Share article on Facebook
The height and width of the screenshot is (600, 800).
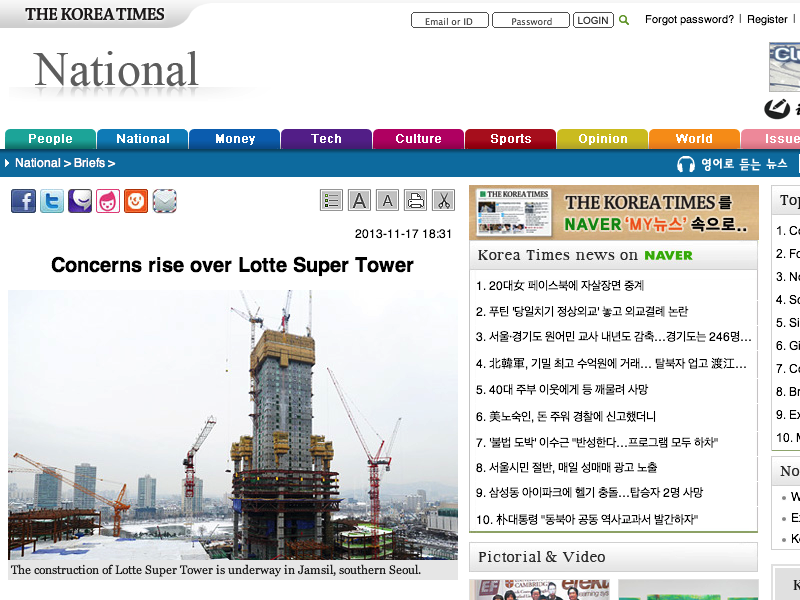click(x=23, y=201)
